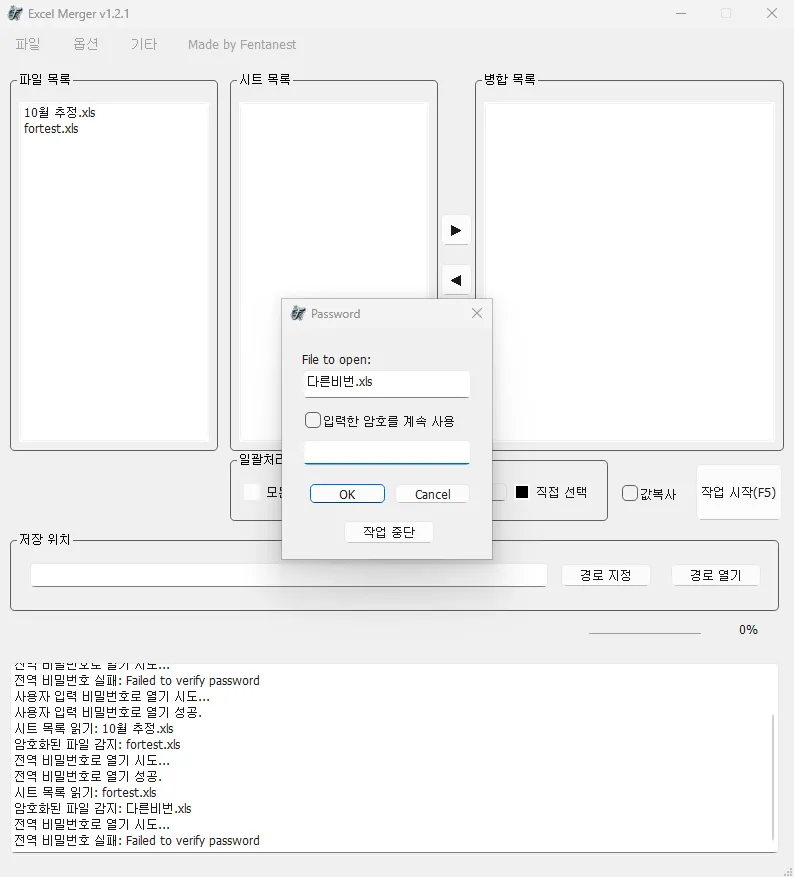
Task: Close the Password dialog with X
Action: [476, 313]
